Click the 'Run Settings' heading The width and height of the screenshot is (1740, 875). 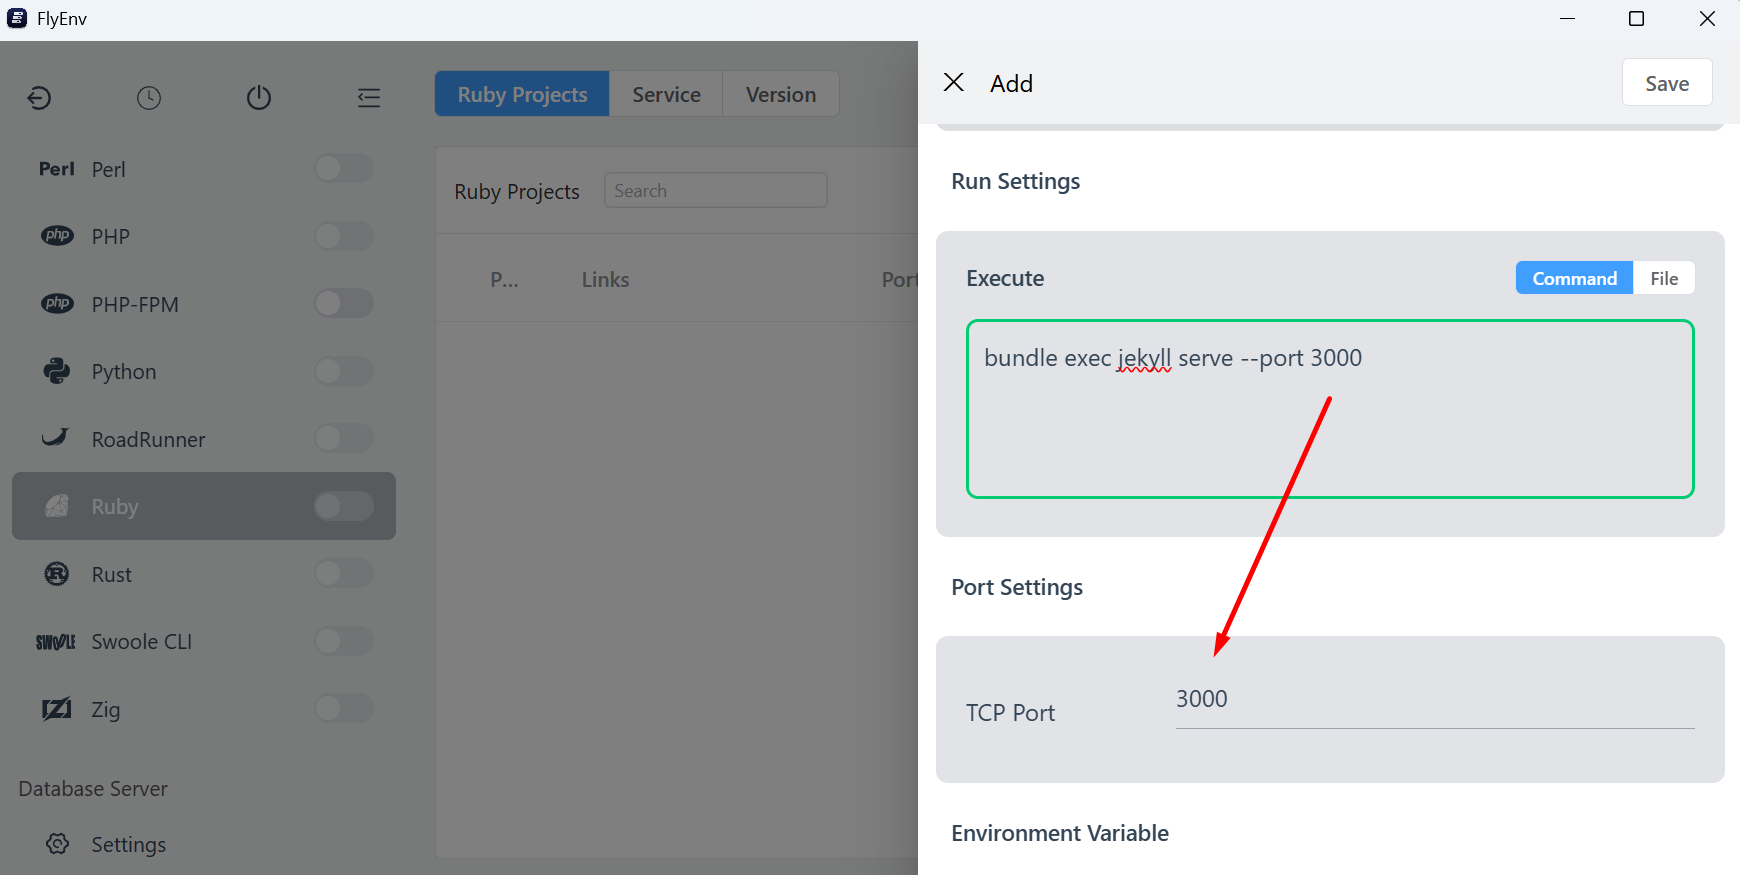point(1016,181)
